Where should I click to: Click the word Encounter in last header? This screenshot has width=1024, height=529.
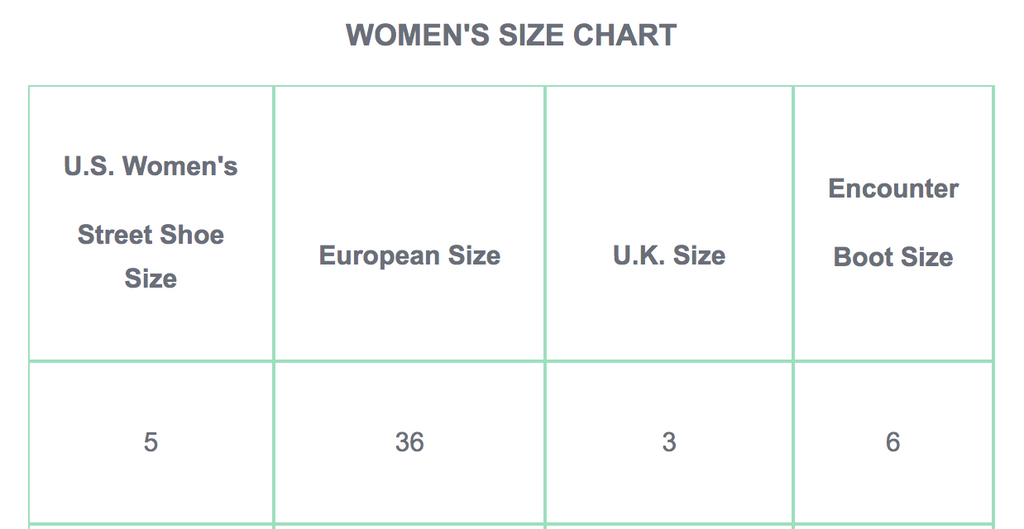tap(893, 188)
